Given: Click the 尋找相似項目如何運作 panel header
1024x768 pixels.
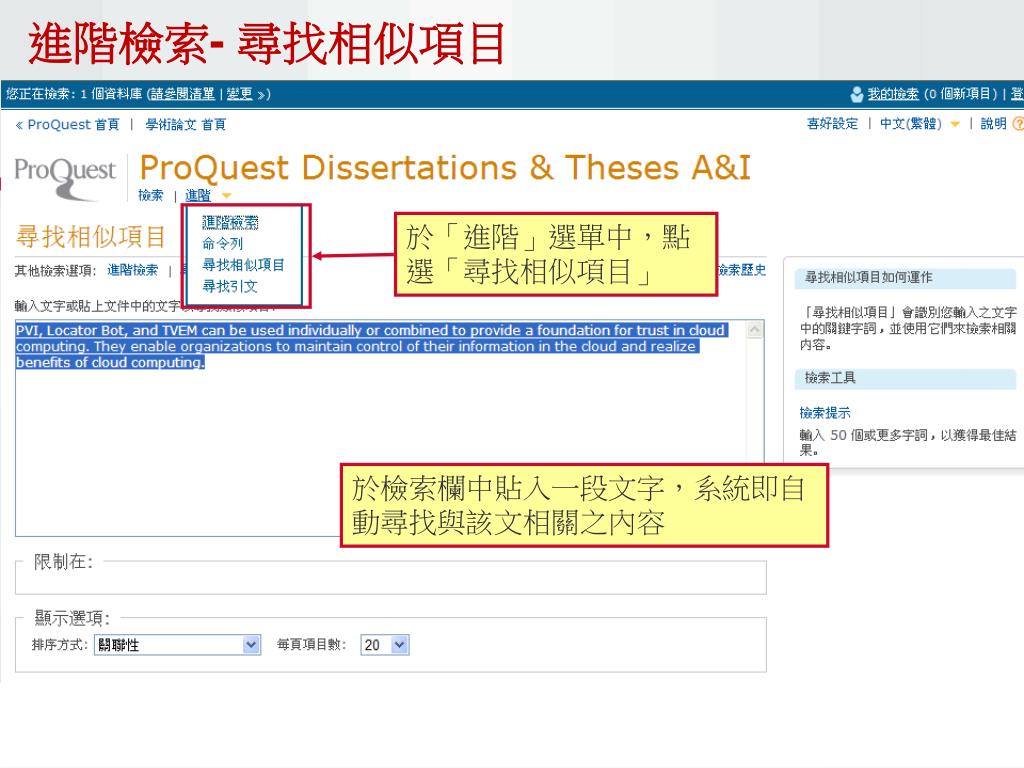Looking at the screenshot, I should point(905,278).
